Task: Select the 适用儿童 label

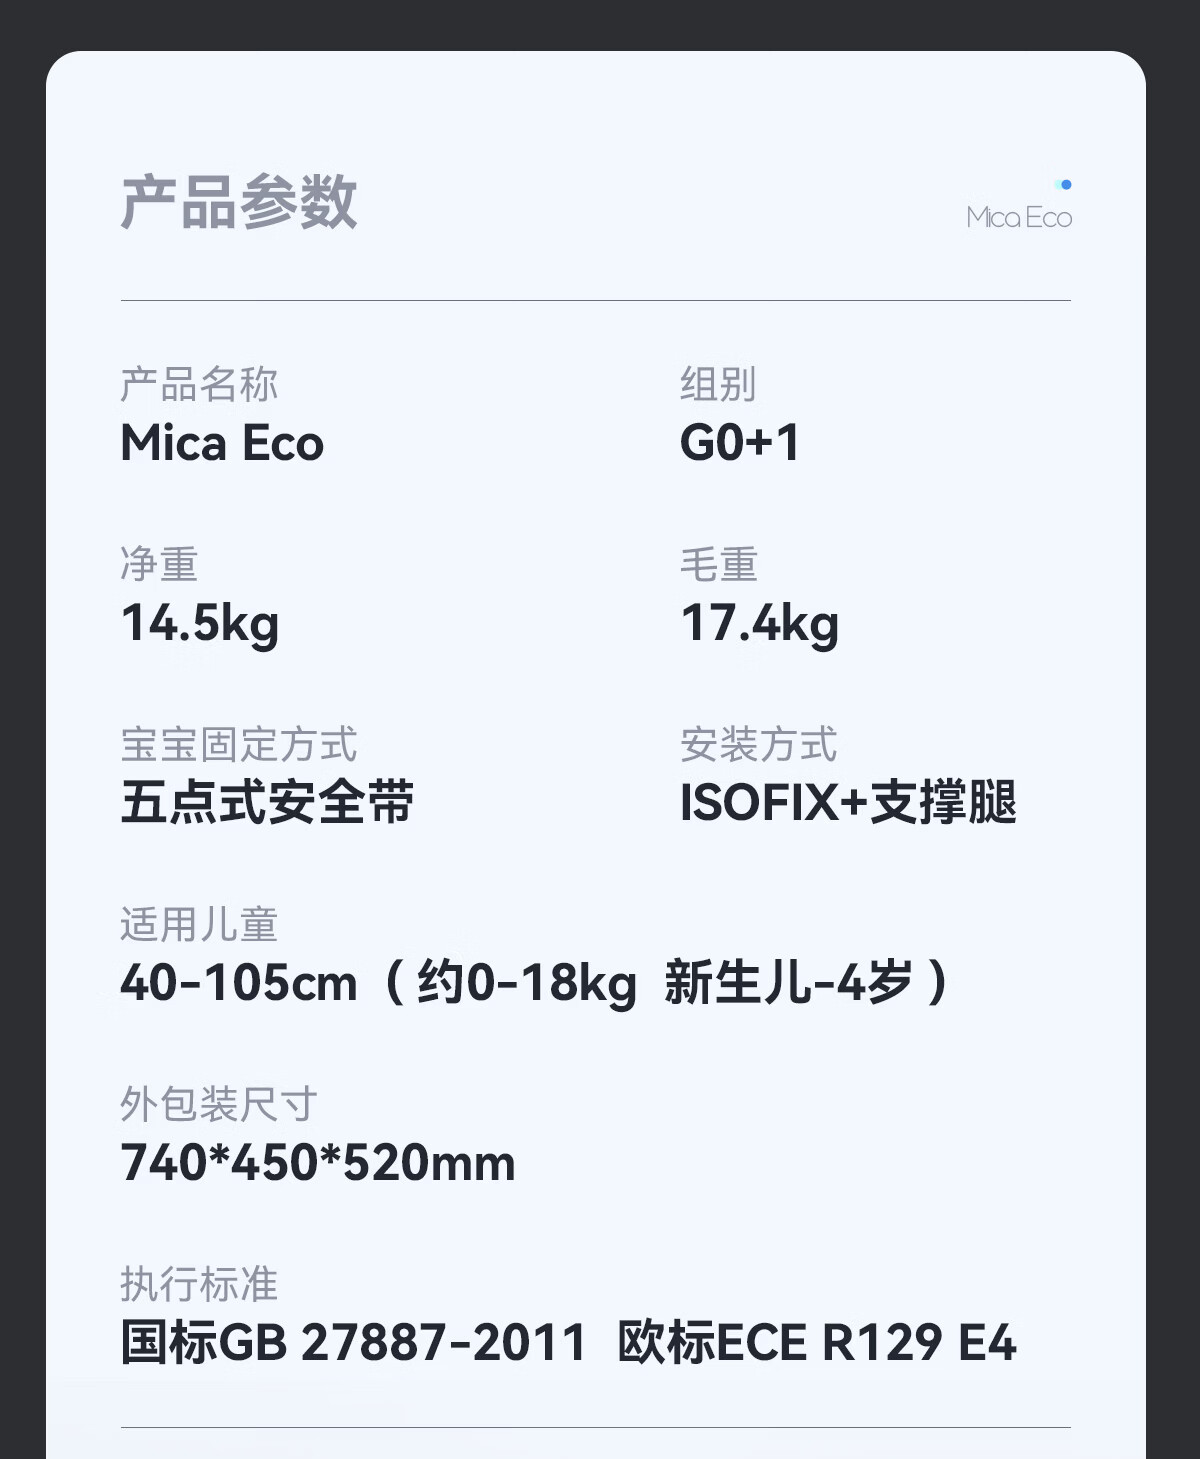Action: point(199,925)
